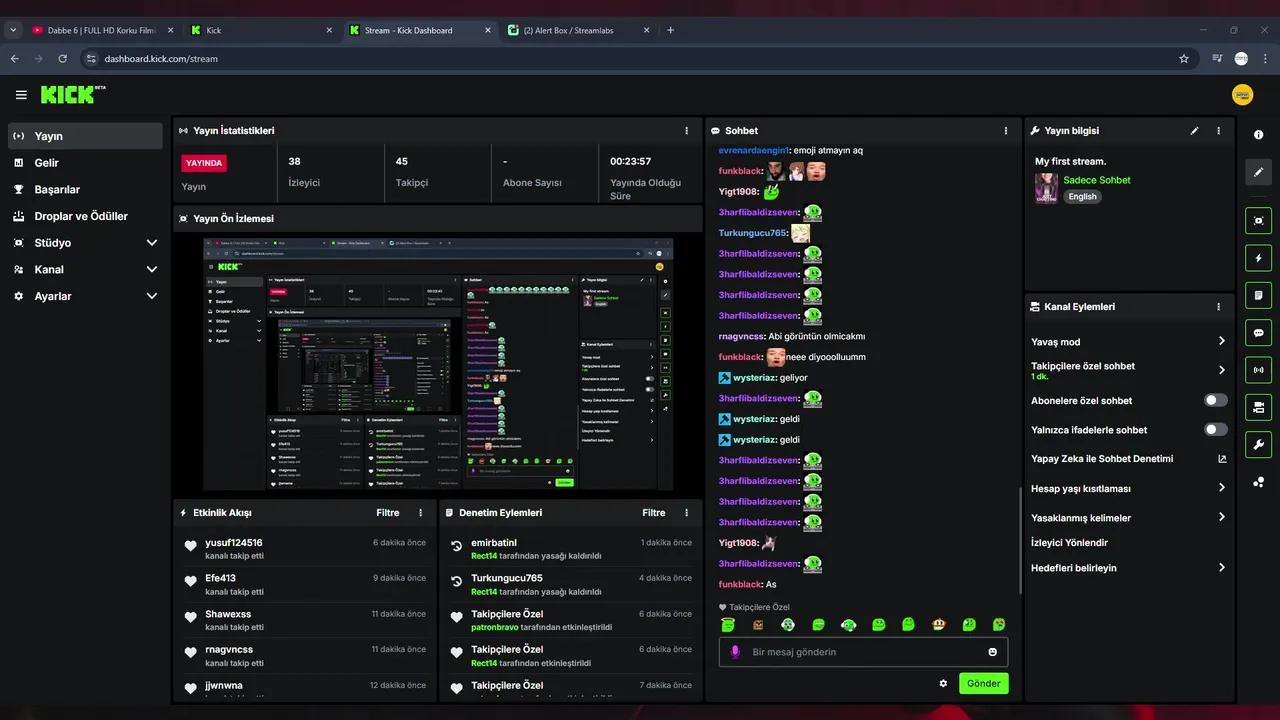Viewport: 1280px width, 720px height.
Task: Click Sadece Sohbet category link
Action: point(1097,180)
